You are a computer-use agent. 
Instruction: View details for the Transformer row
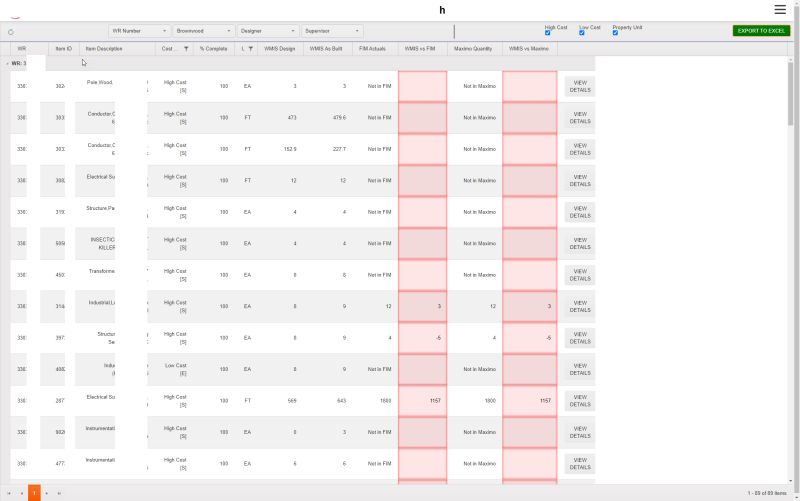[580, 275]
